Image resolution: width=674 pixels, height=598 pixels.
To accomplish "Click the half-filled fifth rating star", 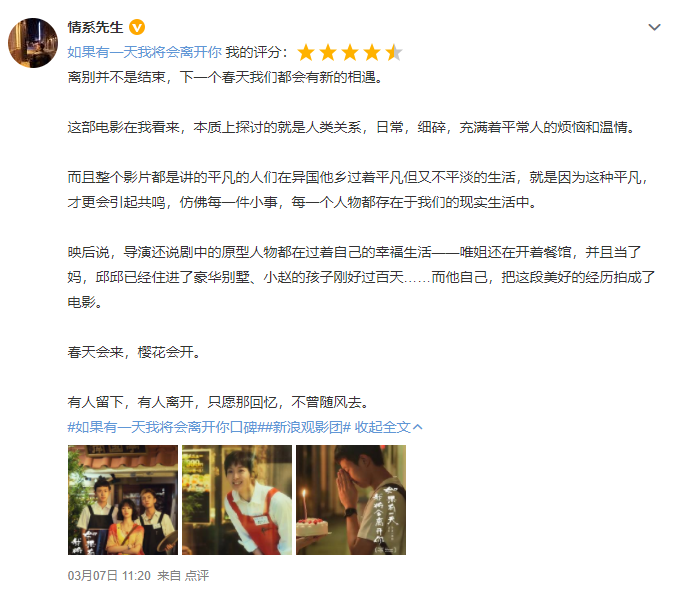I will pos(394,52).
